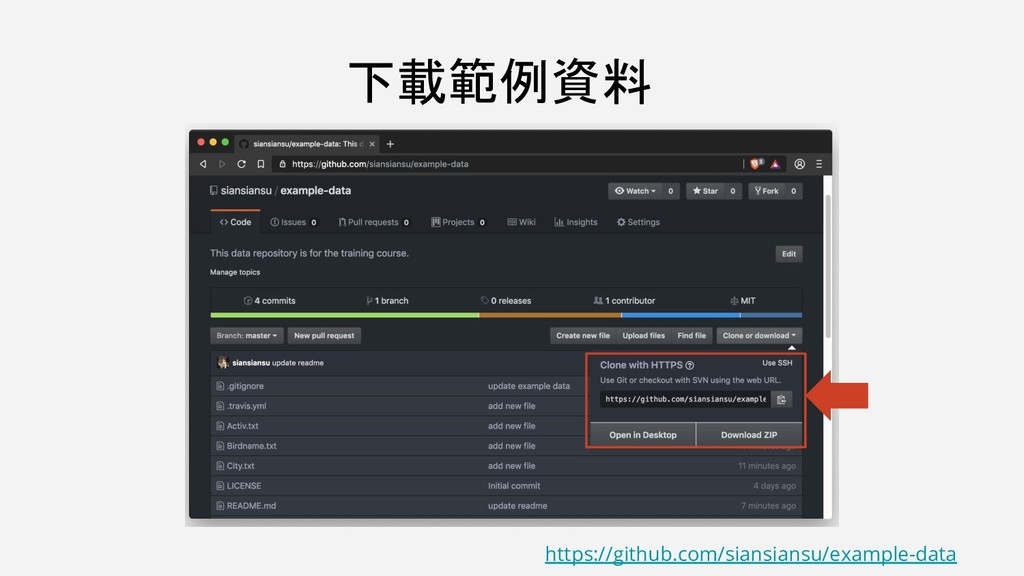View the 4 commits
This screenshot has height=576, width=1024.
(269, 301)
